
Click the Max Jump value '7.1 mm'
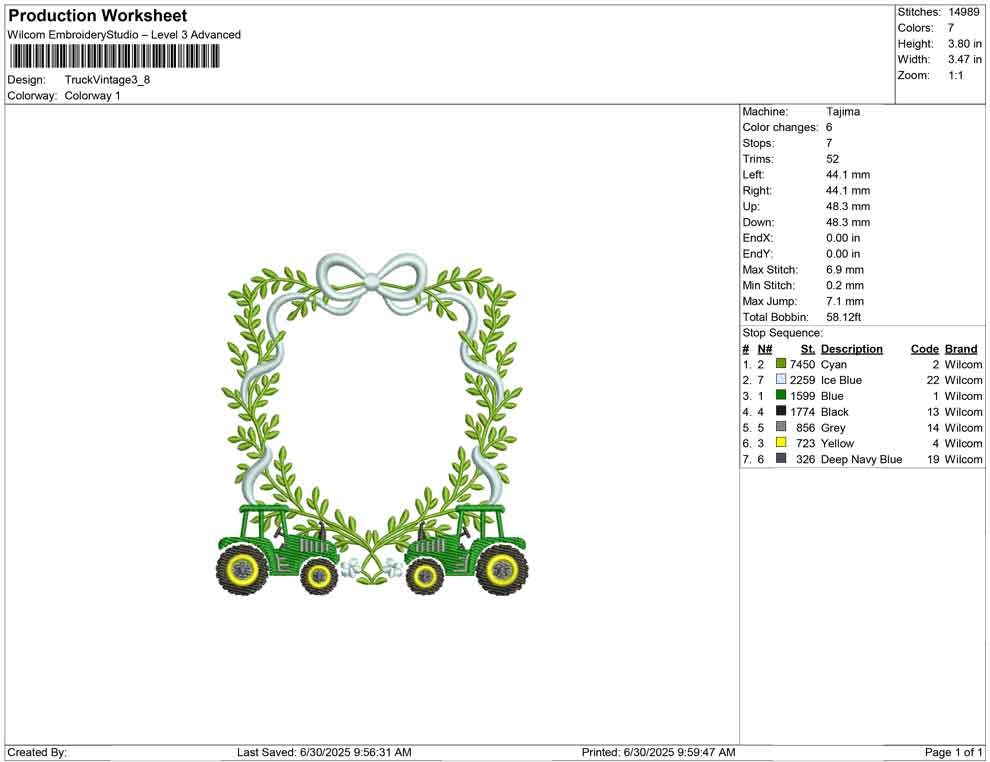tap(843, 301)
